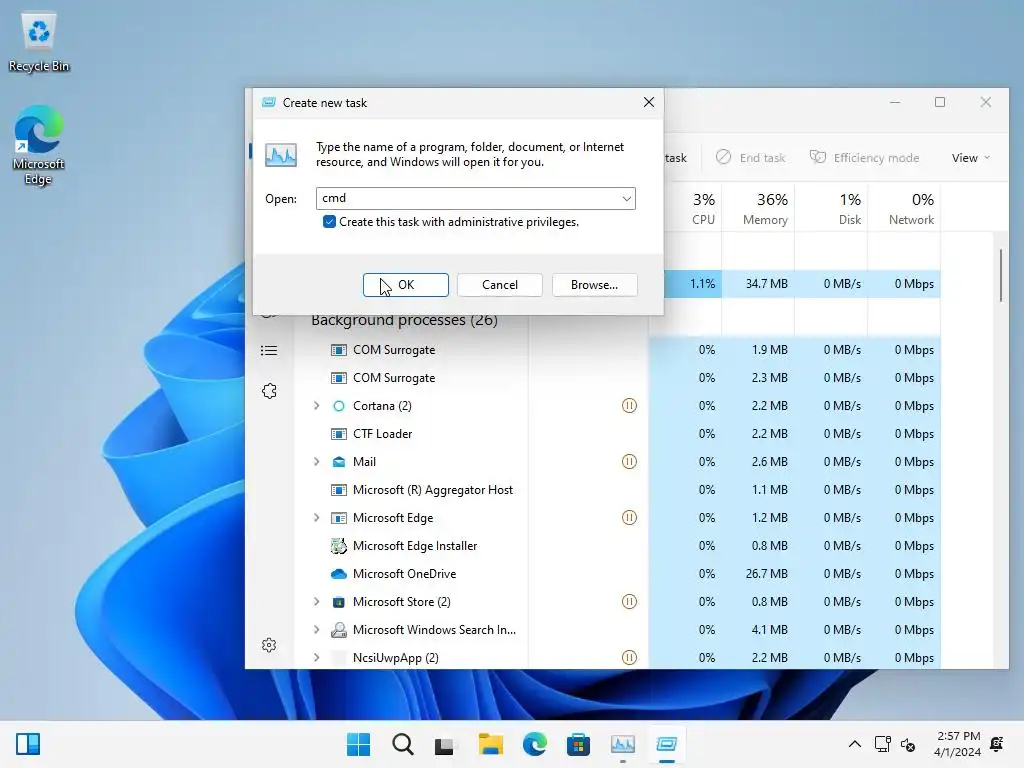The image size is (1024, 768).
Task: Cancel the Create new task dialog
Action: pos(500,285)
